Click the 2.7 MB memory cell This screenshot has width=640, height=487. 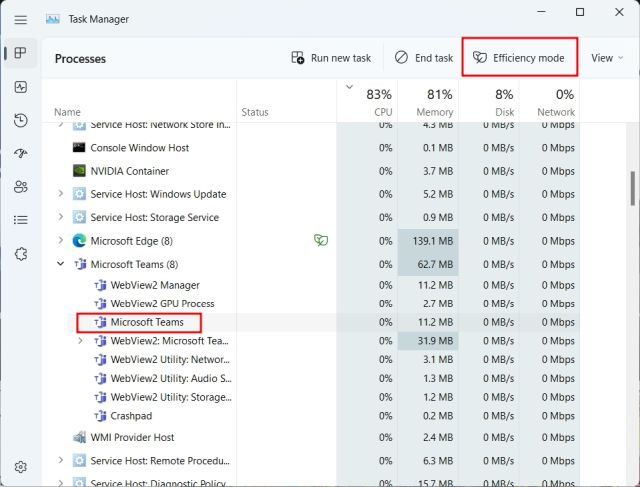(428, 304)
